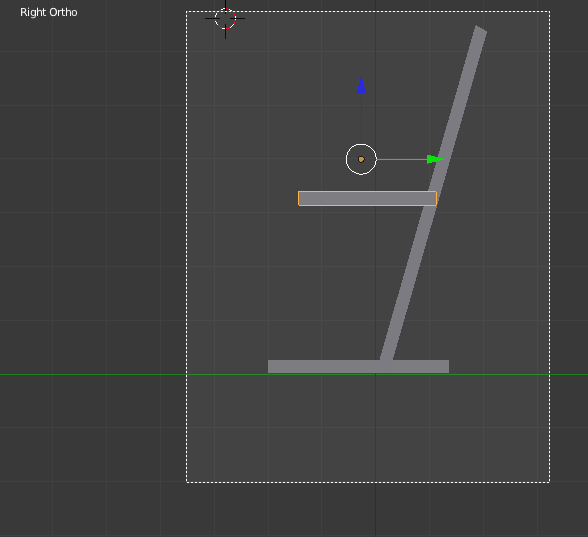
Task: Select the orange-outlined chair seat object
Action: click(368, 198)
